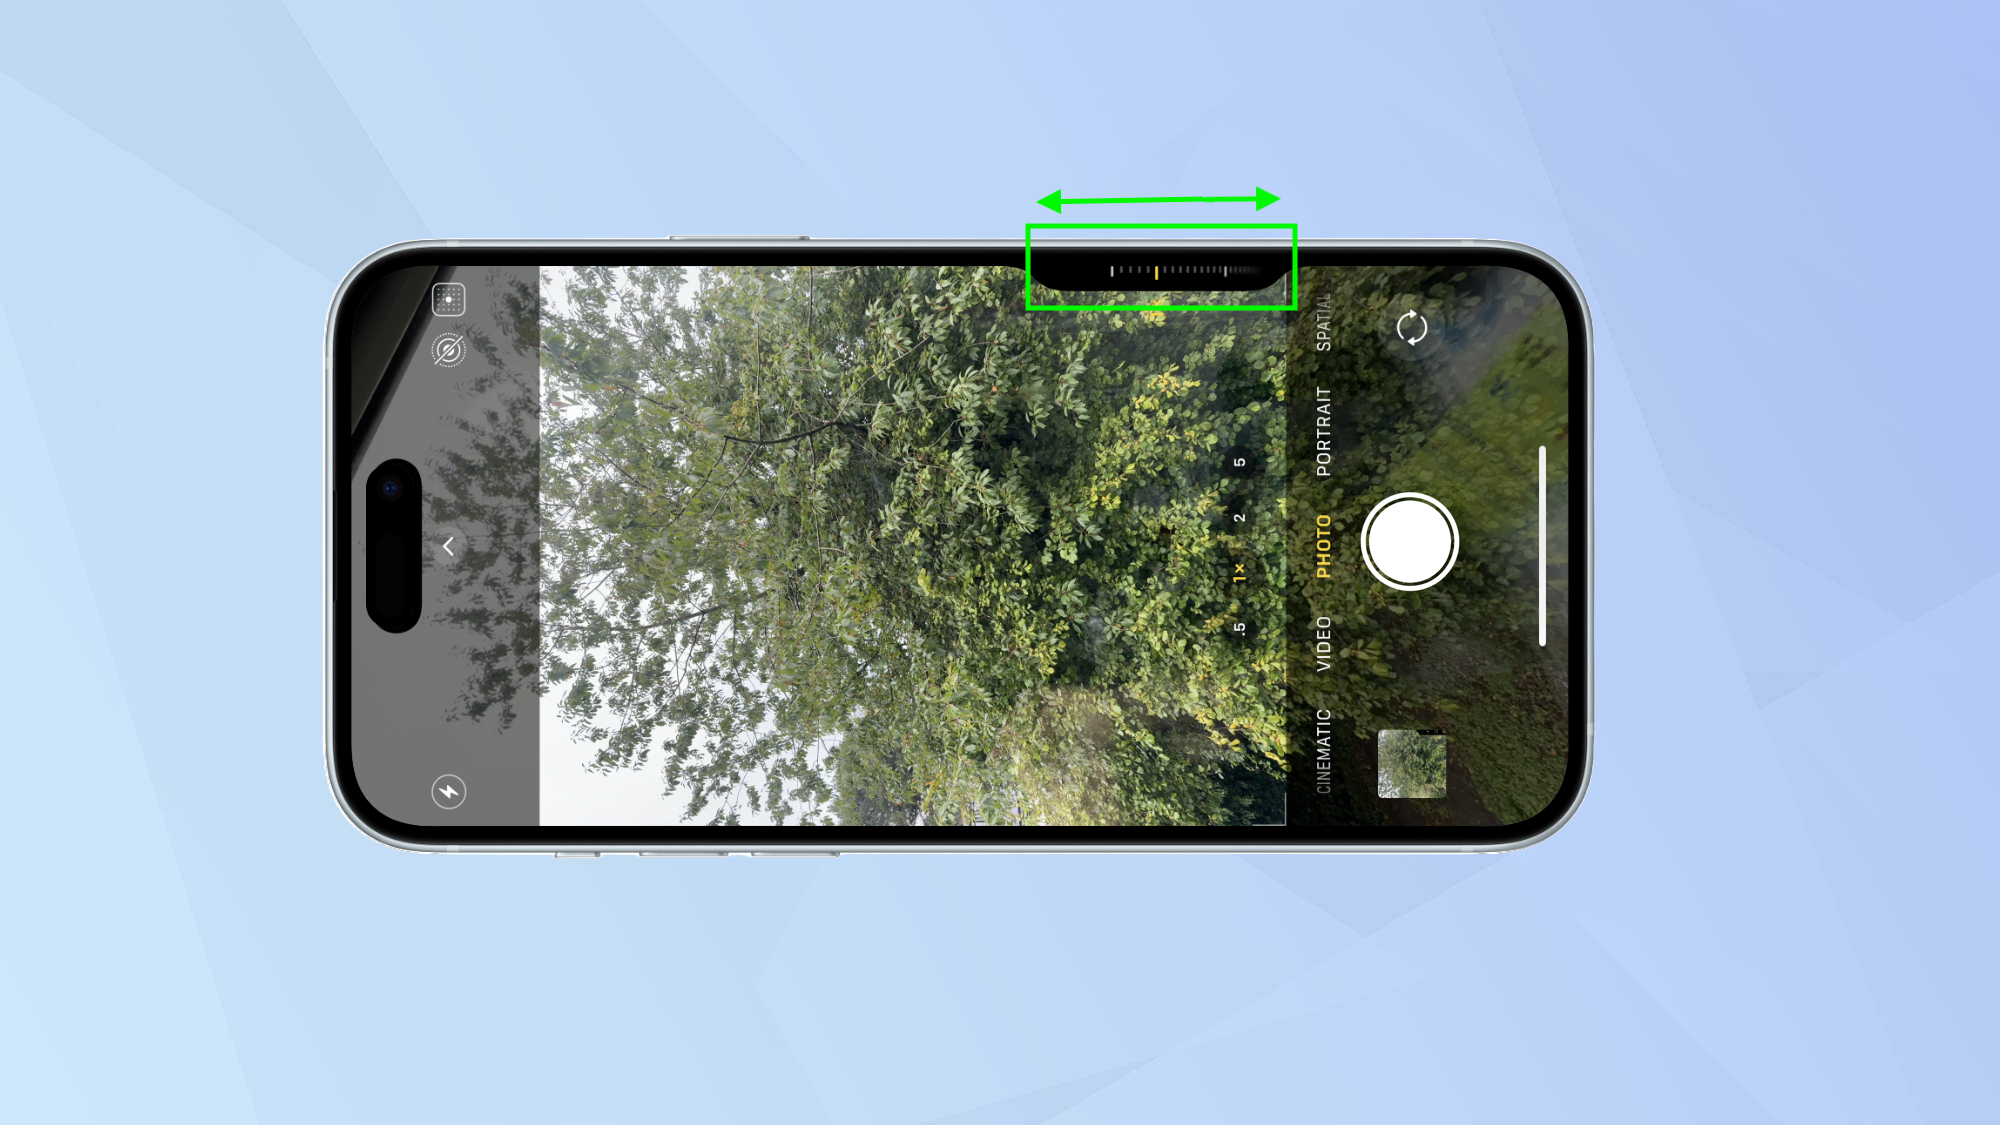Image resolution: width=2000 pixels, height=1125 pixels.
Task: Select the 5x telephoto zoom
Action: point(1236,460)
